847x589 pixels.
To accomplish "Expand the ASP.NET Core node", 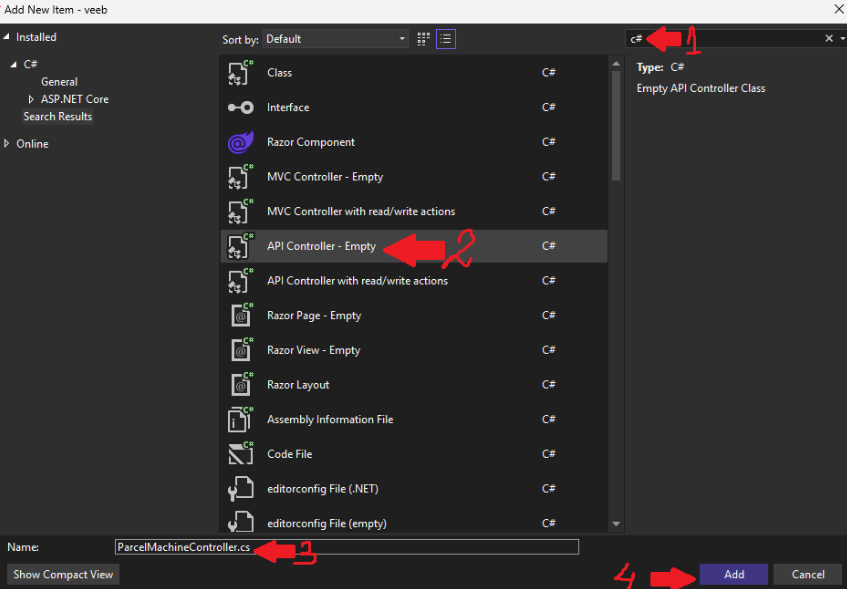I will pyautogui.click(x=31, y=99).
